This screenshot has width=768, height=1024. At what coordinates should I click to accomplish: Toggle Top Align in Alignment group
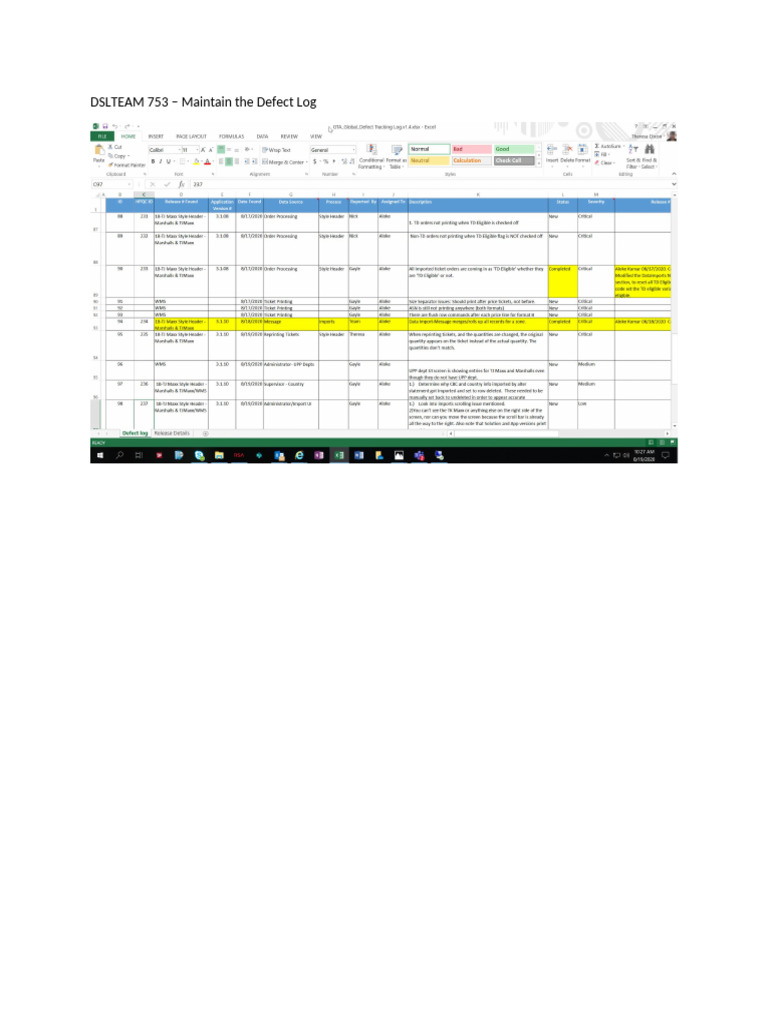point(221,150)
